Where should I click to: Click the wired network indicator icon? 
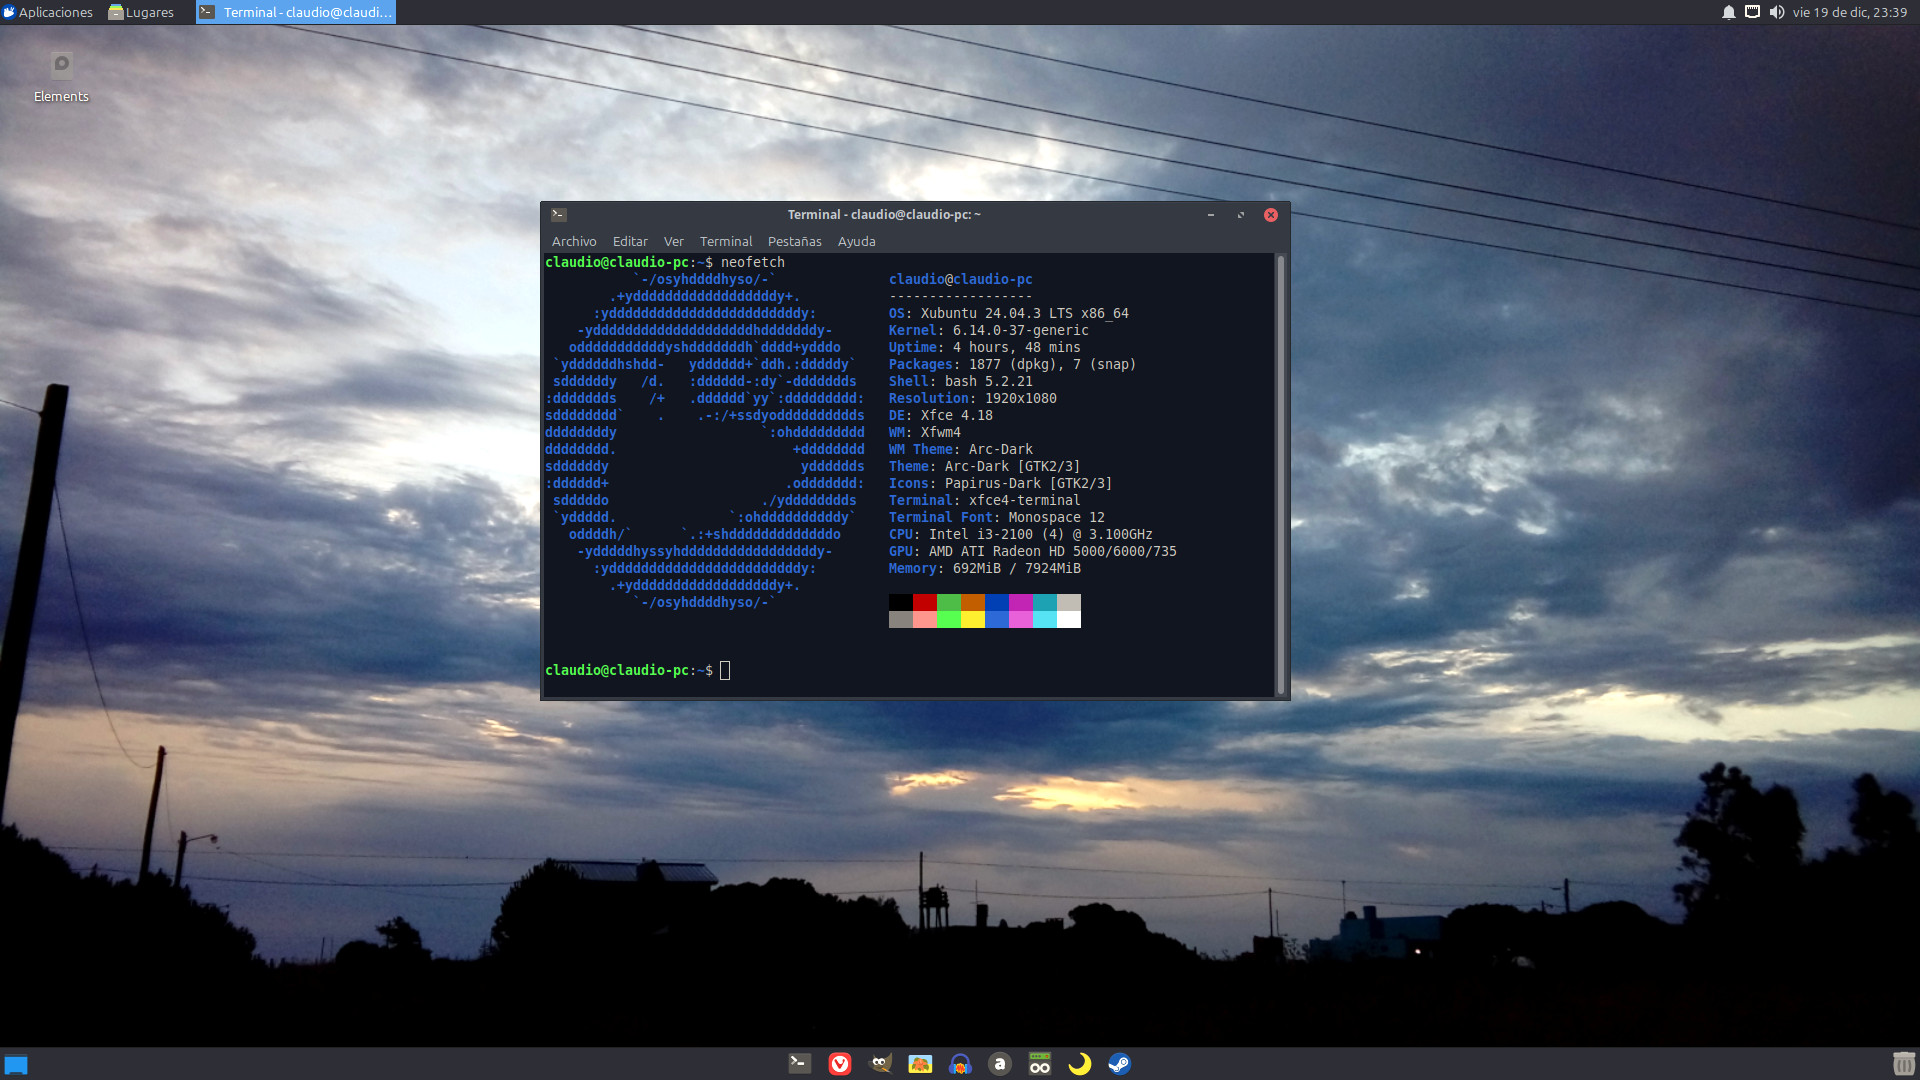click(1752, 12)
